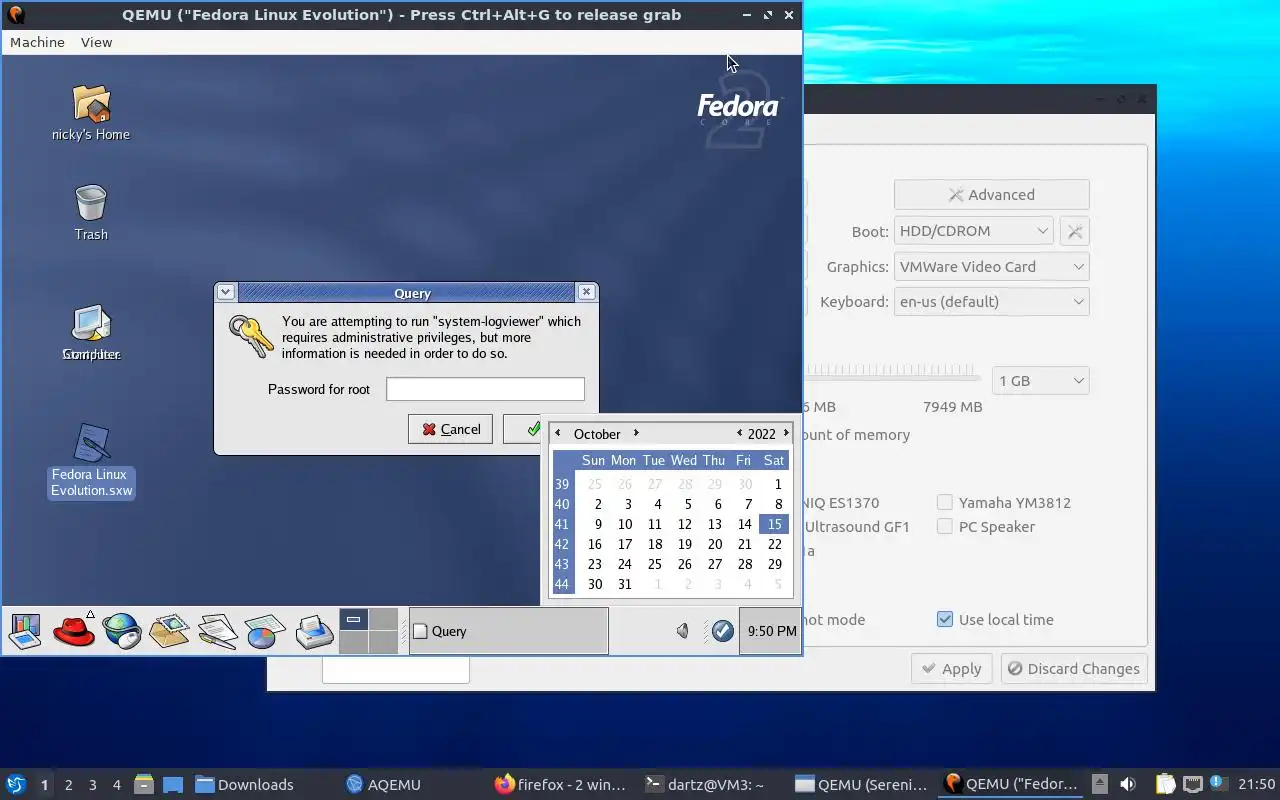Open the window menu arrow on Query dialog

coord(226,292)
